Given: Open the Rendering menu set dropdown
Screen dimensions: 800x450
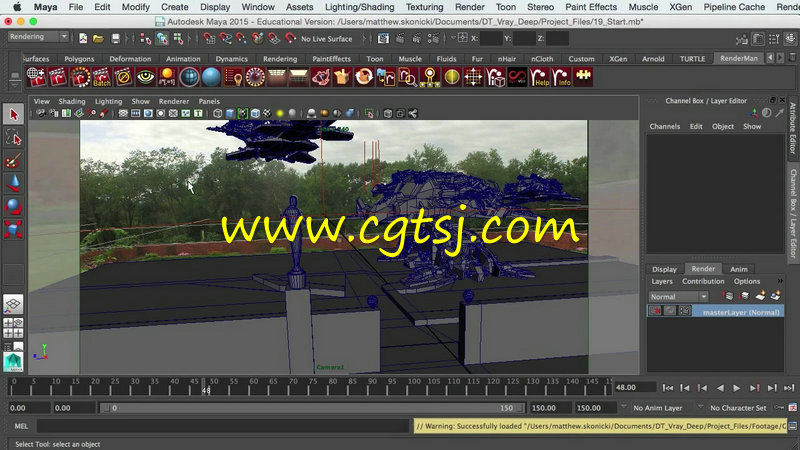Looking at the screenshot, I should point(38,37).
